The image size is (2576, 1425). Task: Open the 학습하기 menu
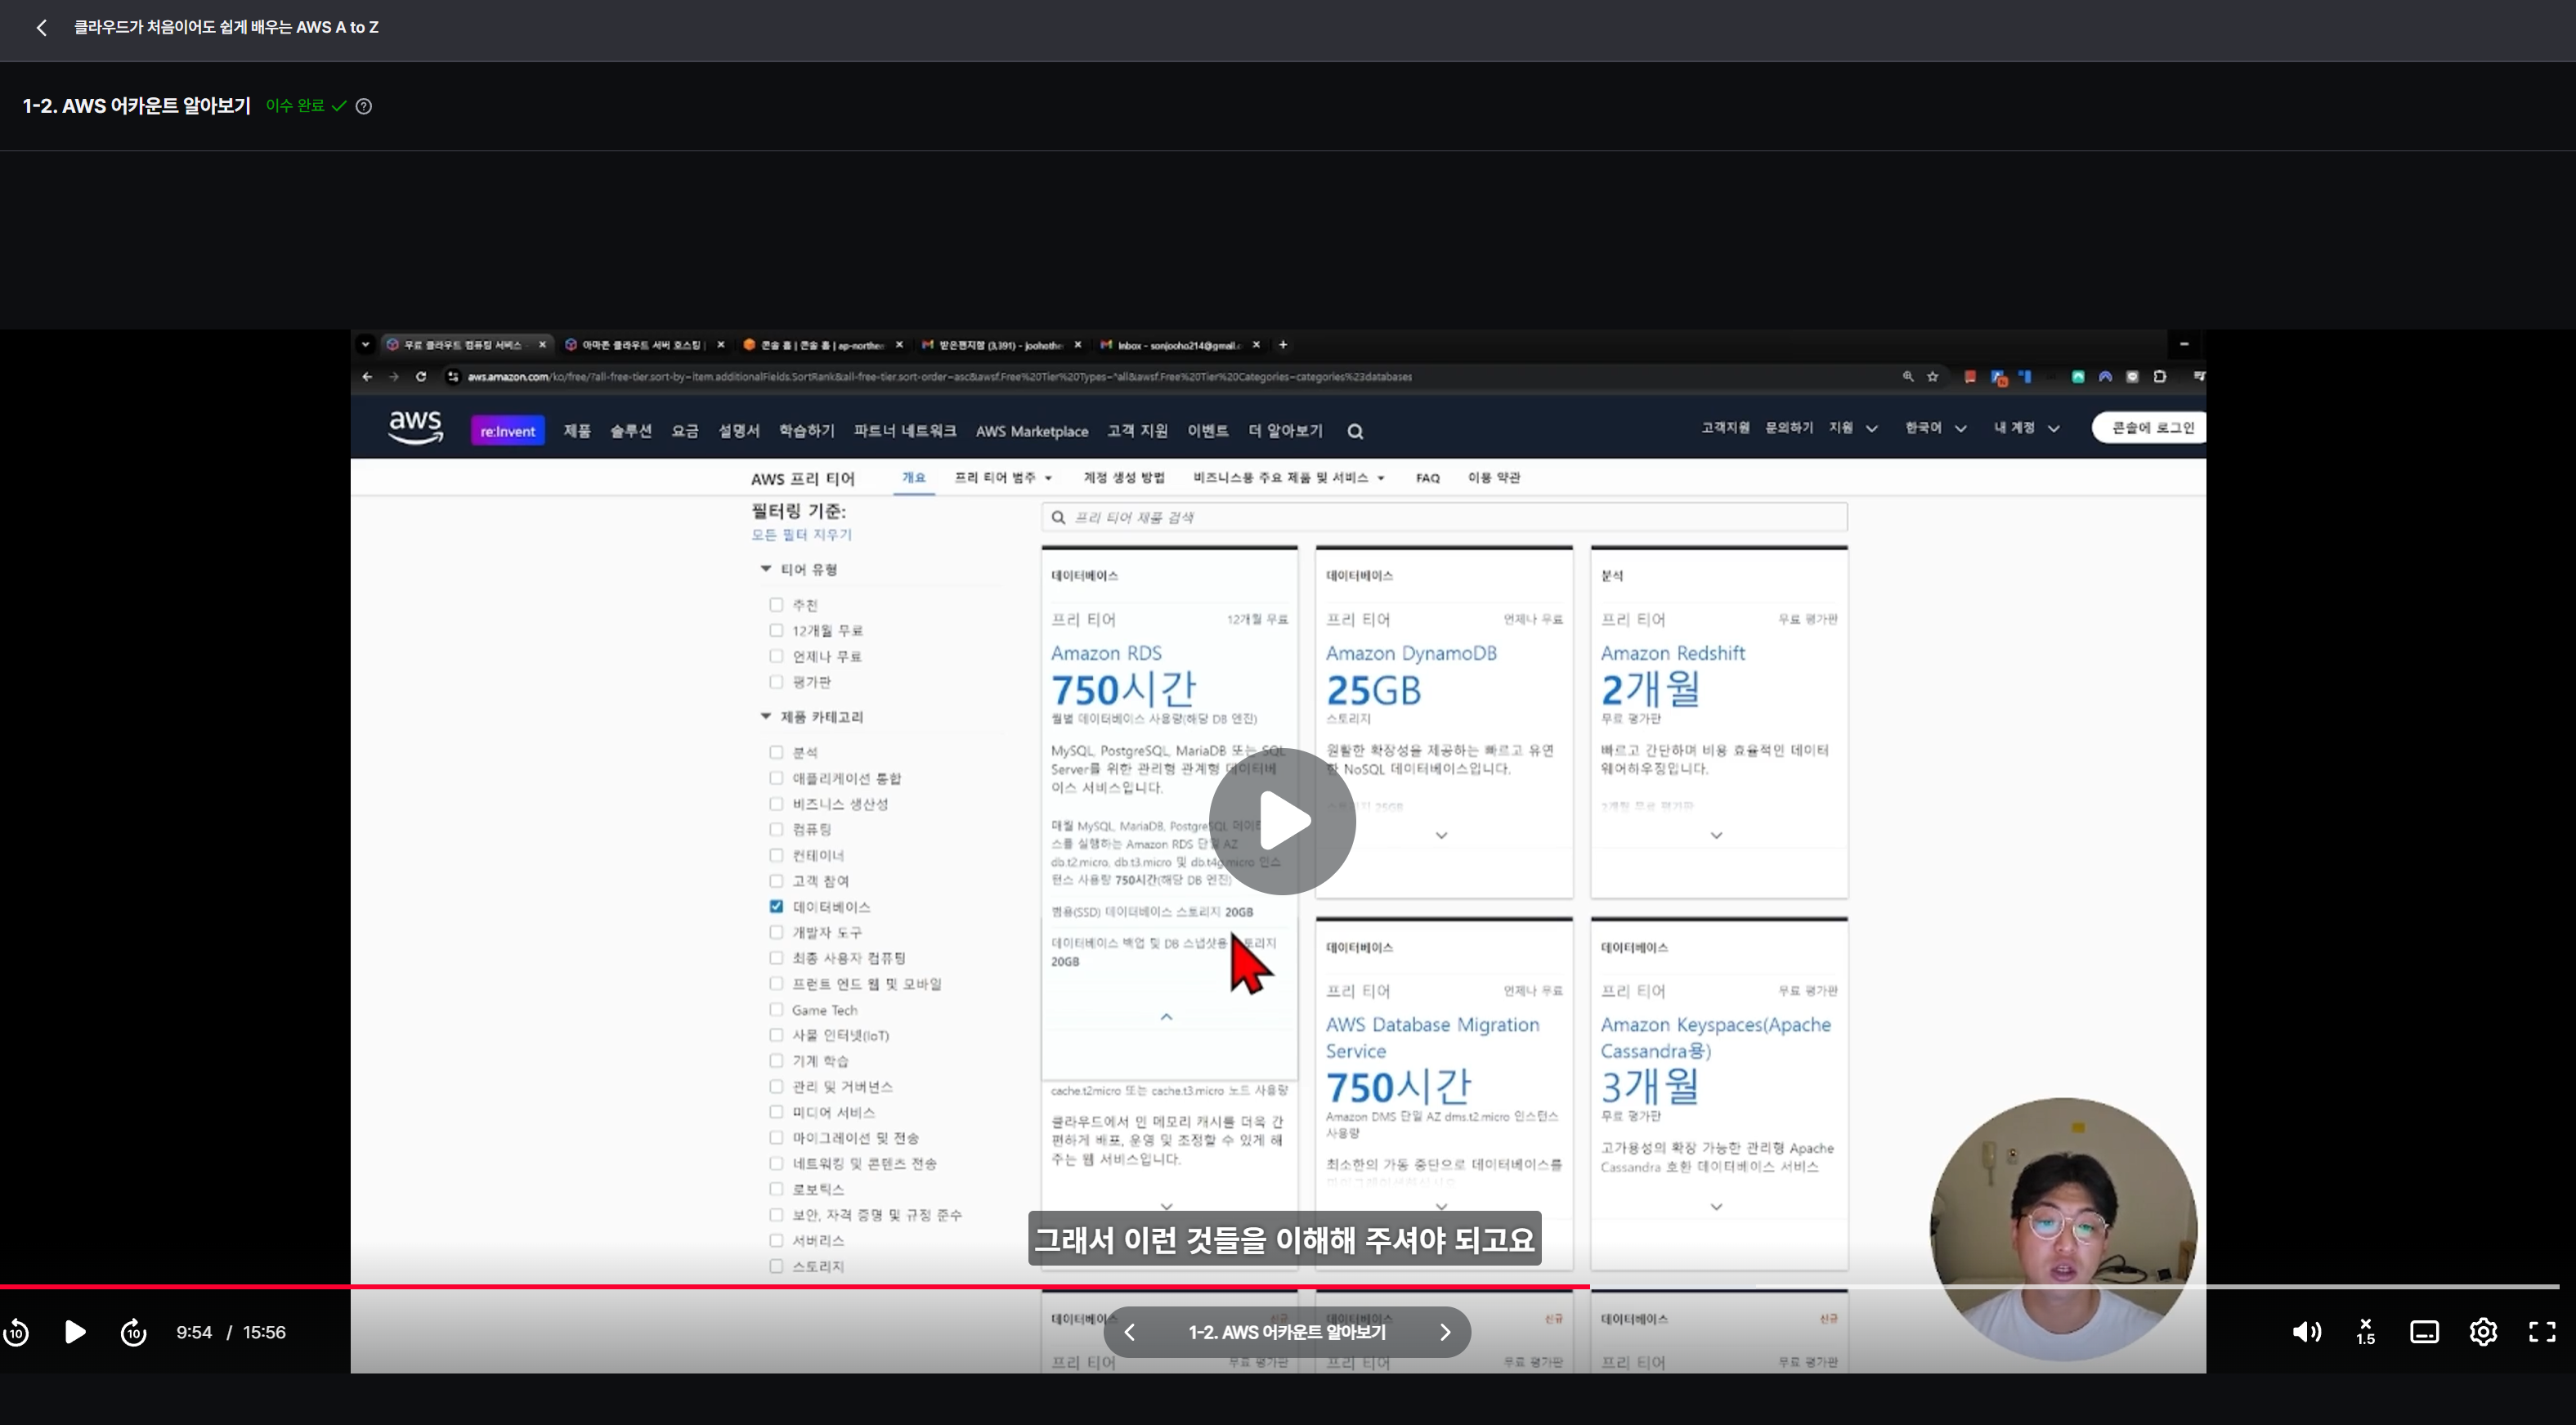[x=807, y=431]
